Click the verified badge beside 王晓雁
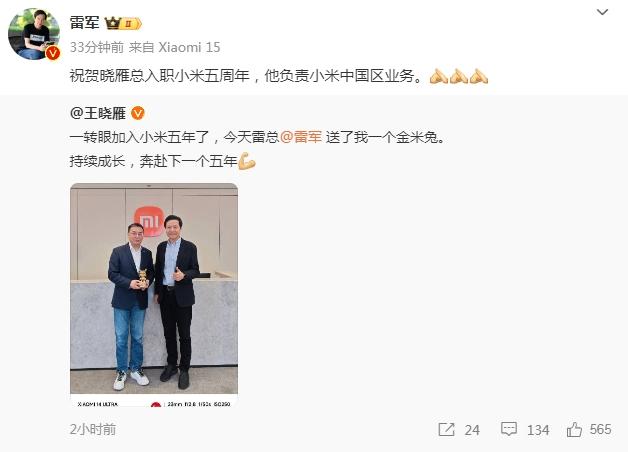 click(137, 113)
